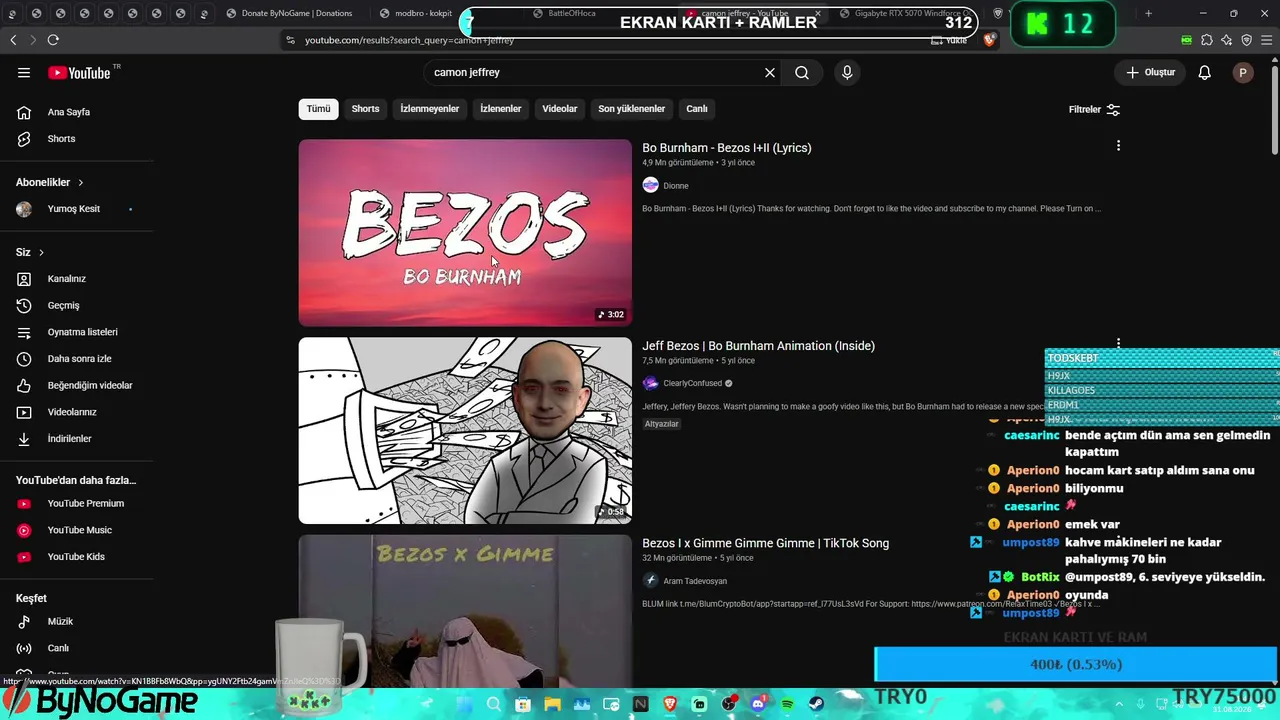The image size is (1280, 720).
Task: Open Dionne channel name link
Action: coord(676,186)
